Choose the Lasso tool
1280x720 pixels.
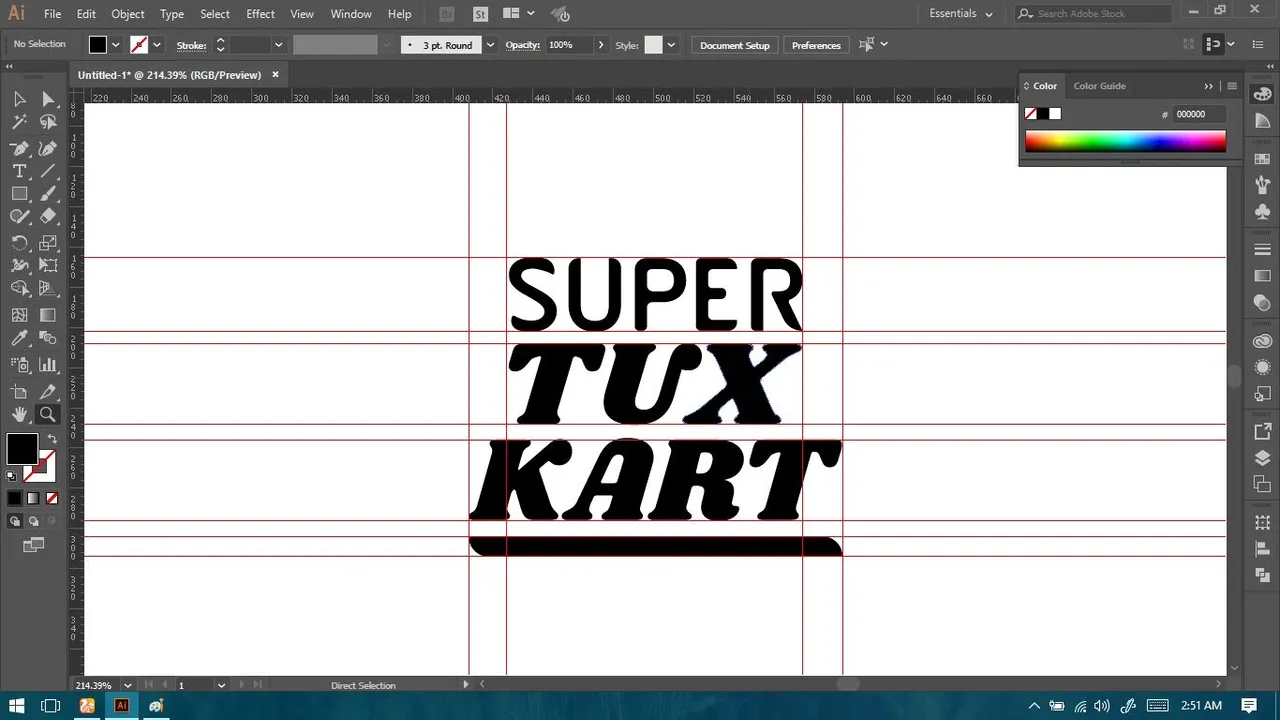click(48, 122)
